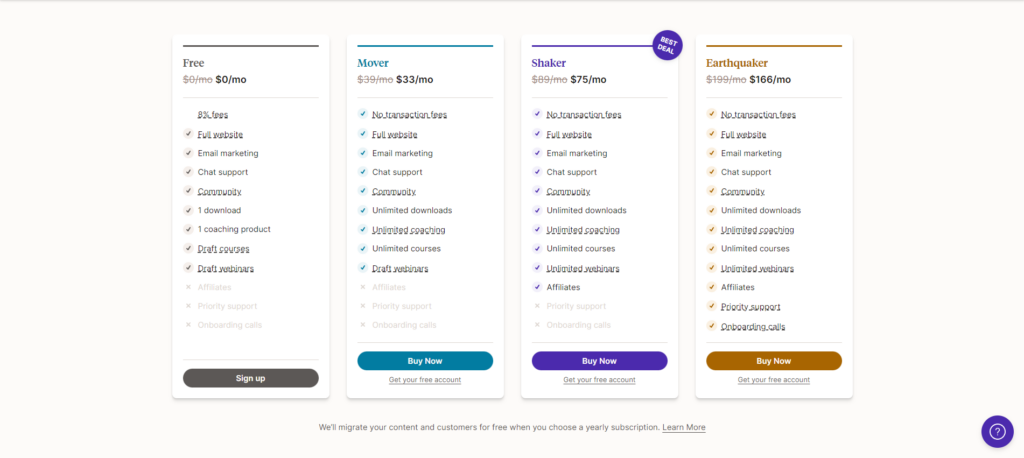Click checkmark next to Free plan Full website

point(188,134)
